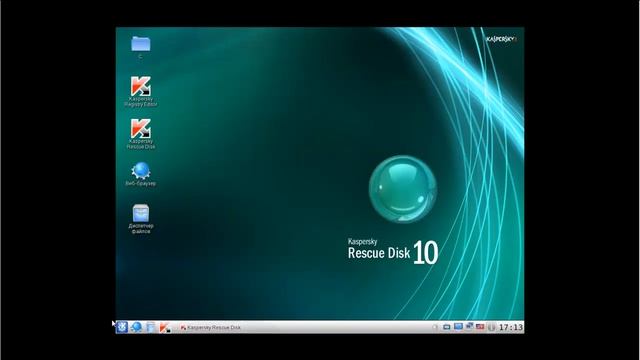
Task: Click the file manager icon in the taskbar
Action: point(150,327)
